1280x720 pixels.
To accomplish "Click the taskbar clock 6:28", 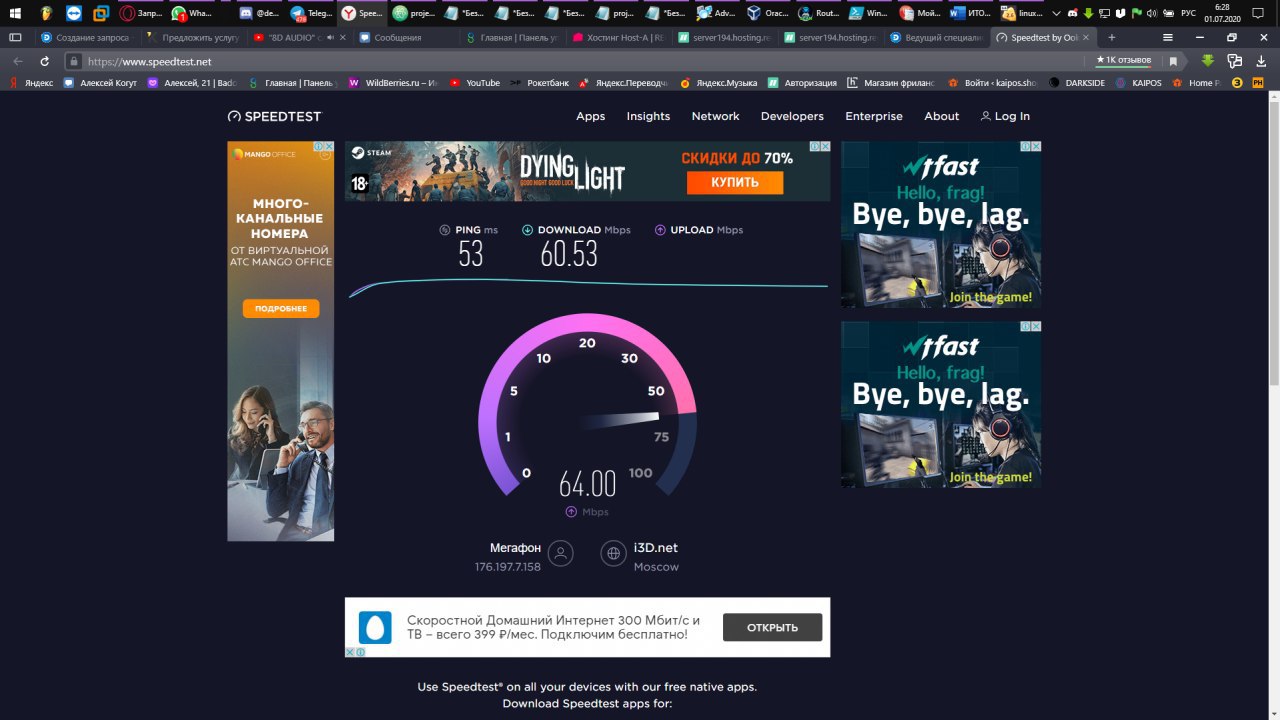I will [1221, 13].
